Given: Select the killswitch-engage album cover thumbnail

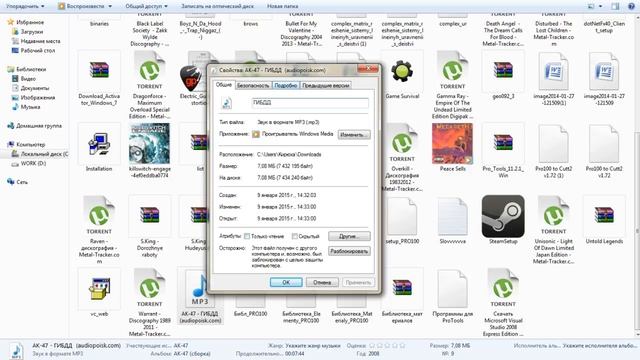Looking at the screenshot, I should tap(150, 144).
